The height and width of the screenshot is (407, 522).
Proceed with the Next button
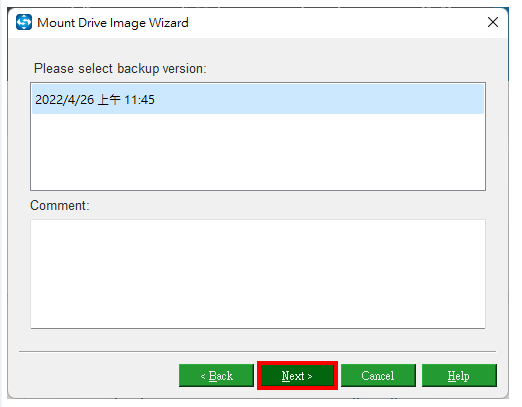tap(297, 376)
